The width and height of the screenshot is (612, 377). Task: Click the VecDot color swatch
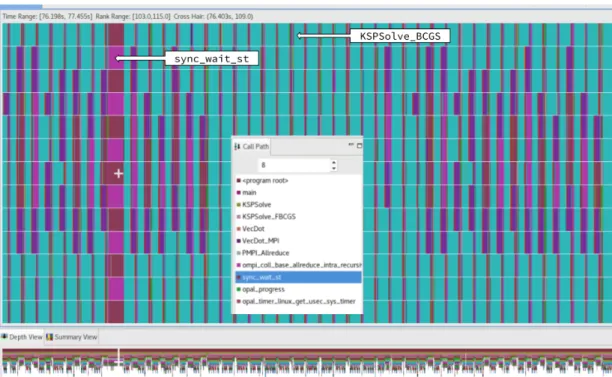click(x=238, y=229)
